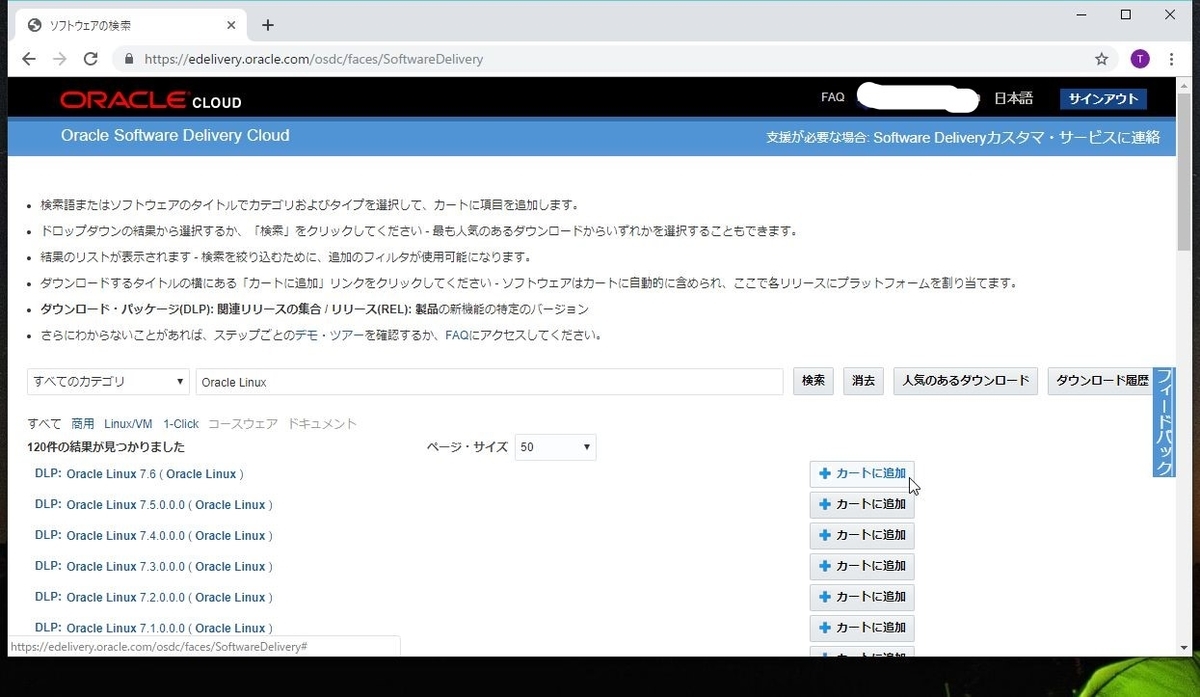1200x697 pixels.
Task: Open 人気のあるダウンロード popular downloads
Action: [964, 381]
